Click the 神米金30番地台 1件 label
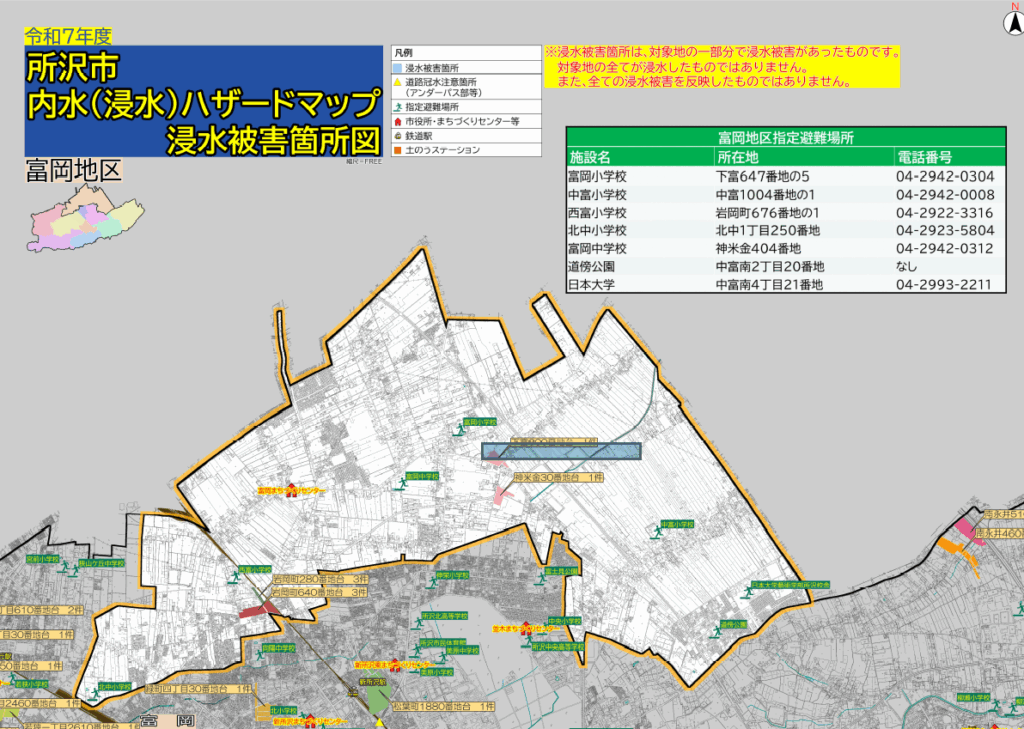Screen dimensions: 1024x729 (x=559, y=479)
